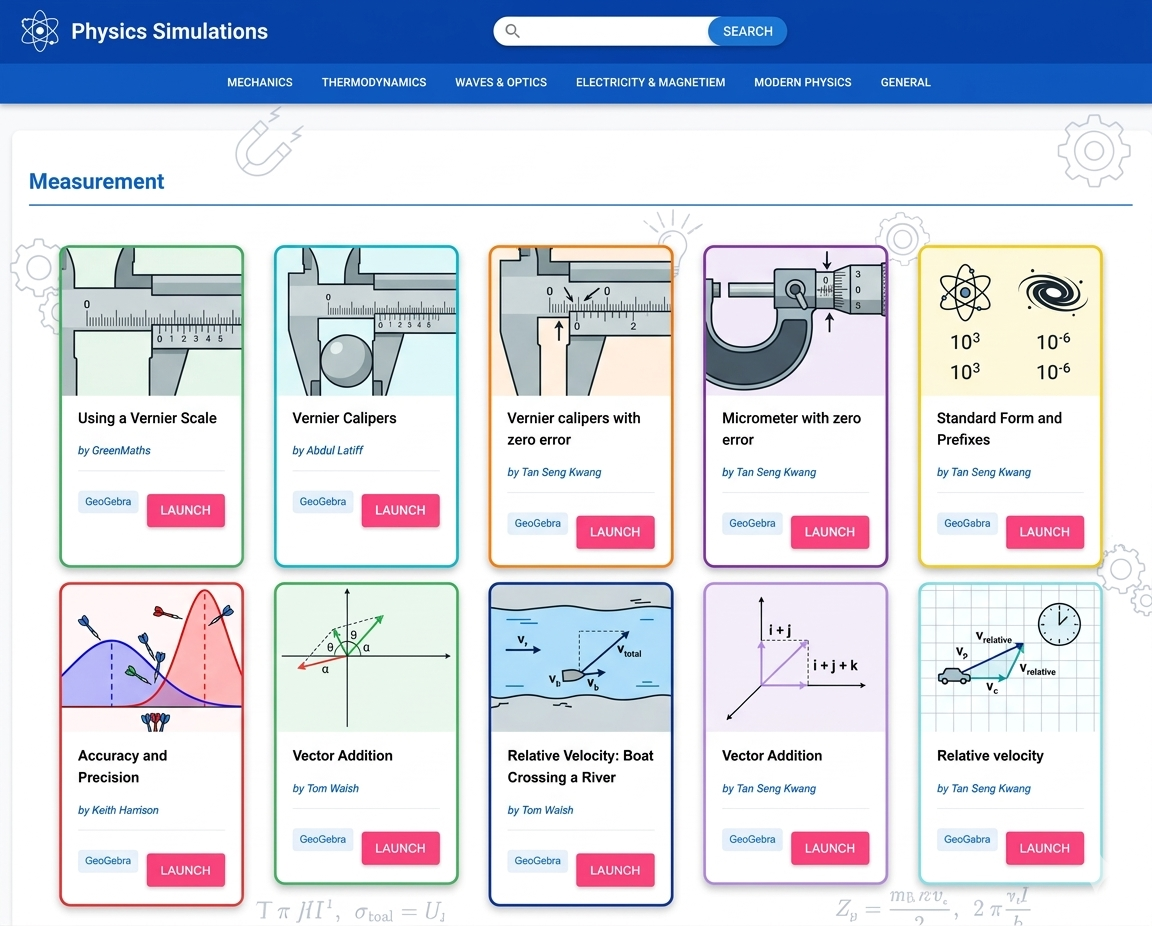Launch the Relative velocity simulation by Tan Seng Kwang
The image size is (1152, 926).
pyautogui.click(x=1044, y=848)
